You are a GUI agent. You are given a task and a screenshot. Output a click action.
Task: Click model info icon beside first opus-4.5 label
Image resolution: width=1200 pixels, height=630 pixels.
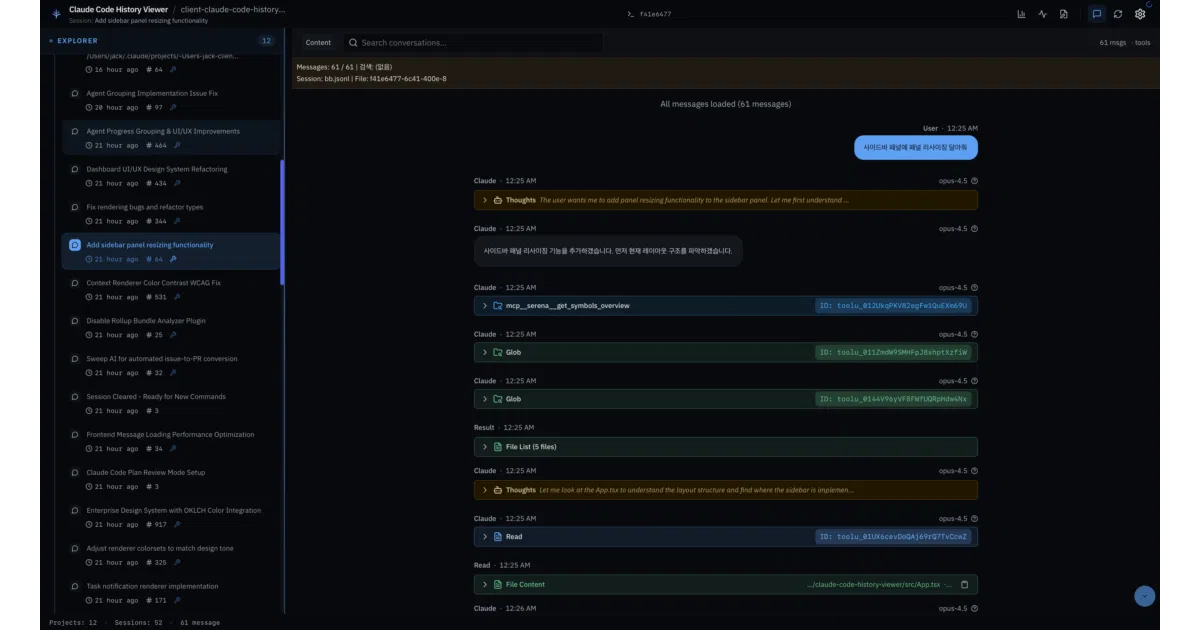point(974,181)
